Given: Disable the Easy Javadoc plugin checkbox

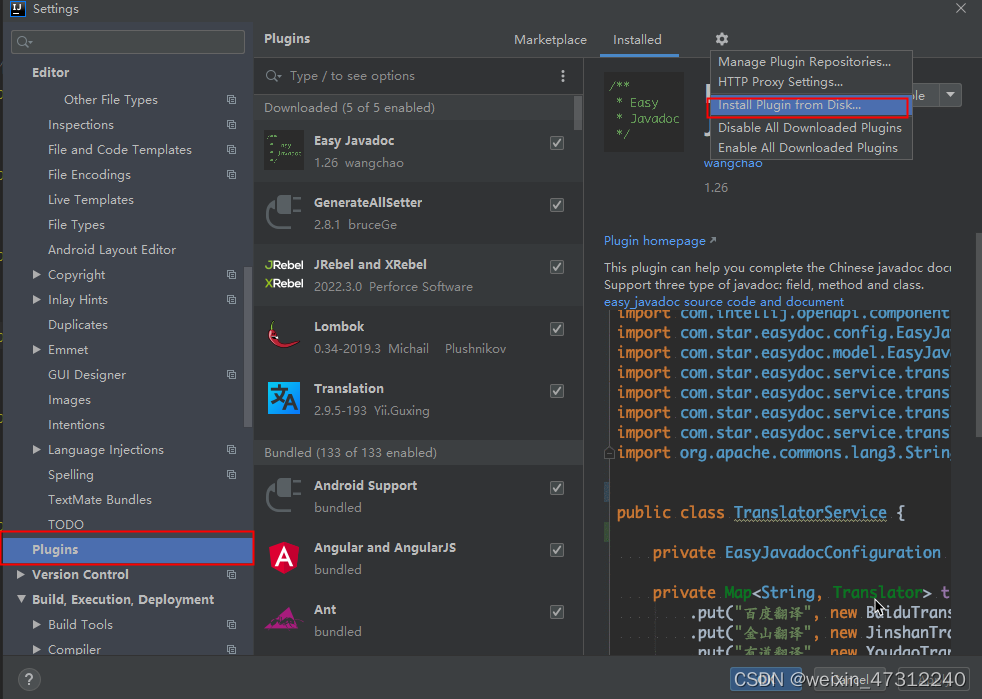Looking at the screenshot, I should [x=557, y=143].
